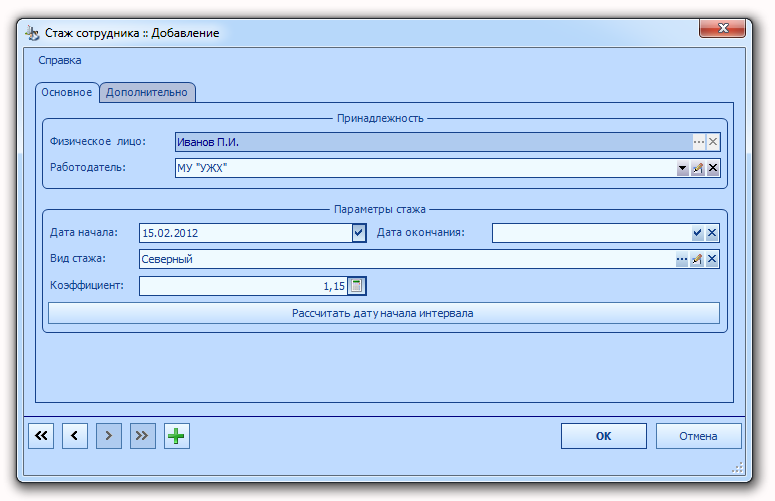Click the resize grip in window corner

(737, 468)
